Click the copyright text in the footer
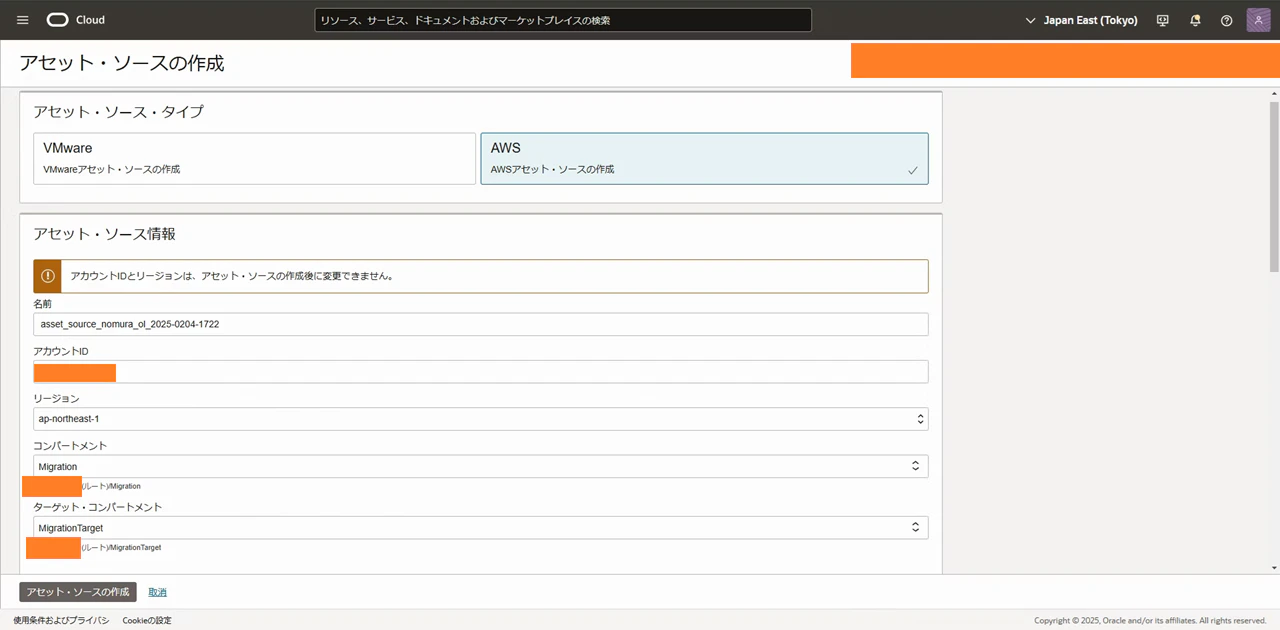 1150,621
